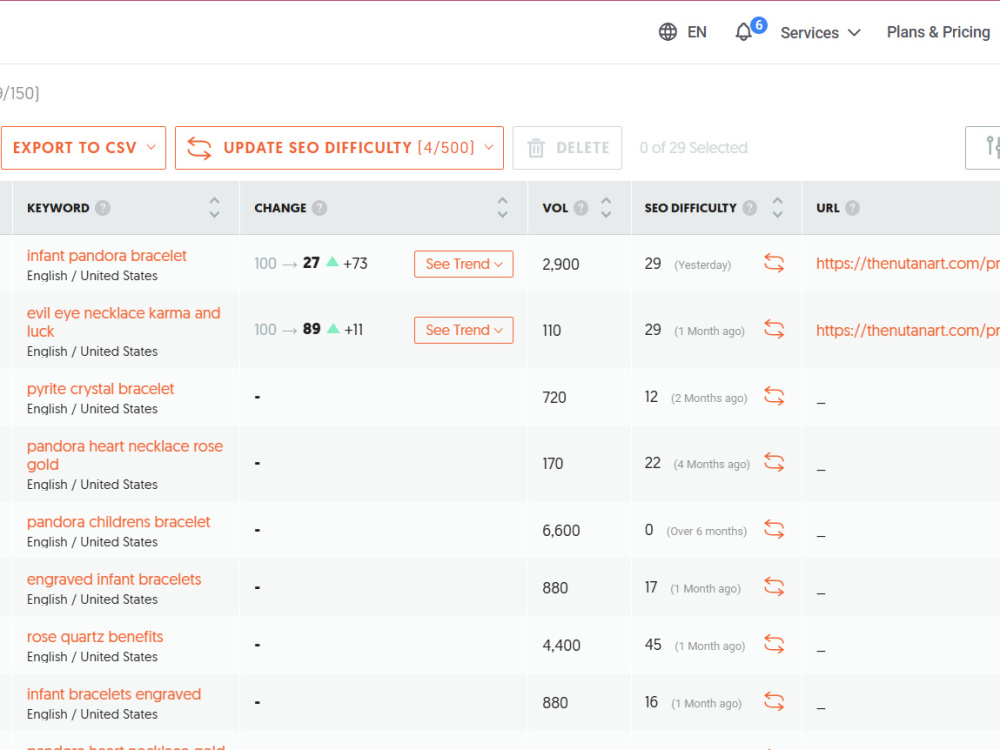Viewport: 1000px width, 750px height.
Task: Click the EN language label
Action: coord(696,32)
